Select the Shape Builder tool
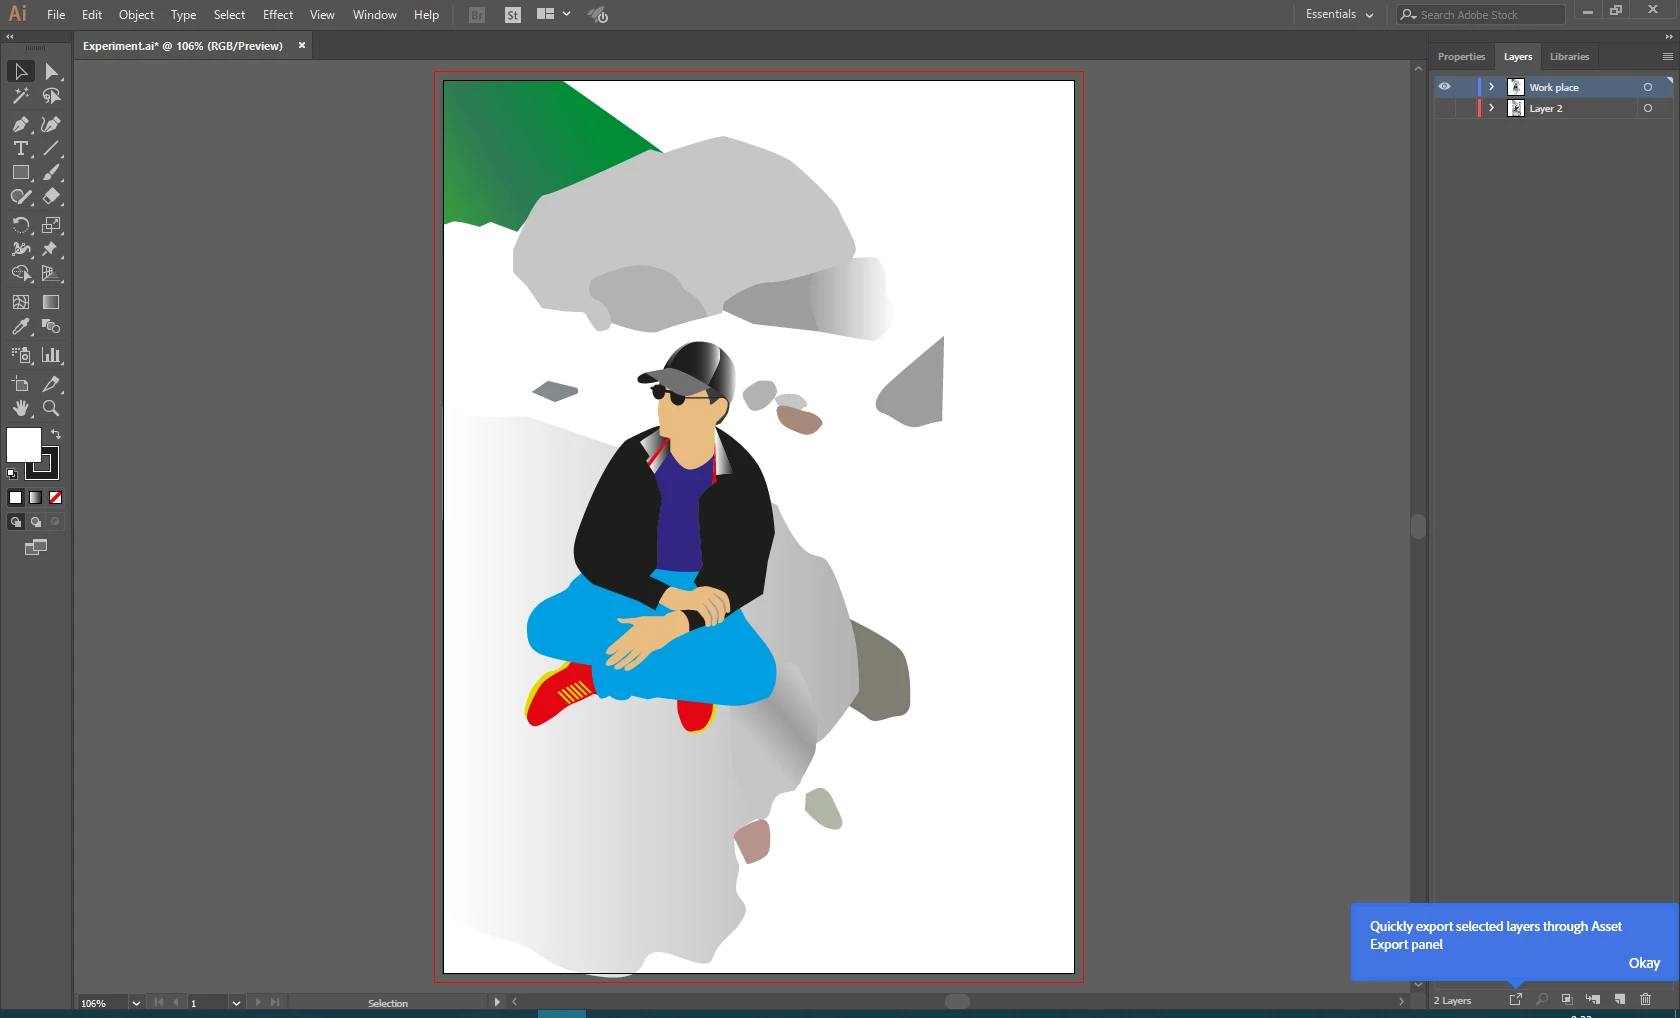Viewport: 1680px width, 1018px height. 20,273
